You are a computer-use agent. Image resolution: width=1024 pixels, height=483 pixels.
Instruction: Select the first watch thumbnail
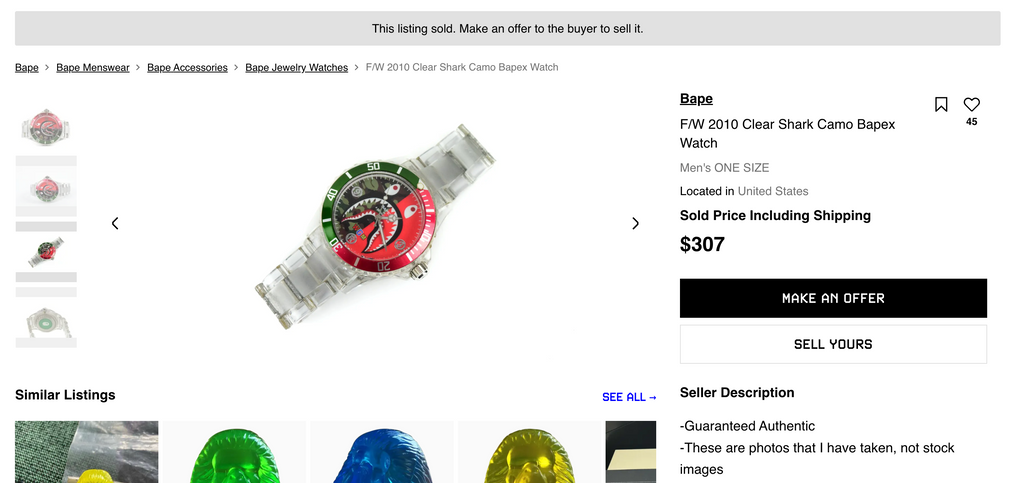(x=46, y=126)
